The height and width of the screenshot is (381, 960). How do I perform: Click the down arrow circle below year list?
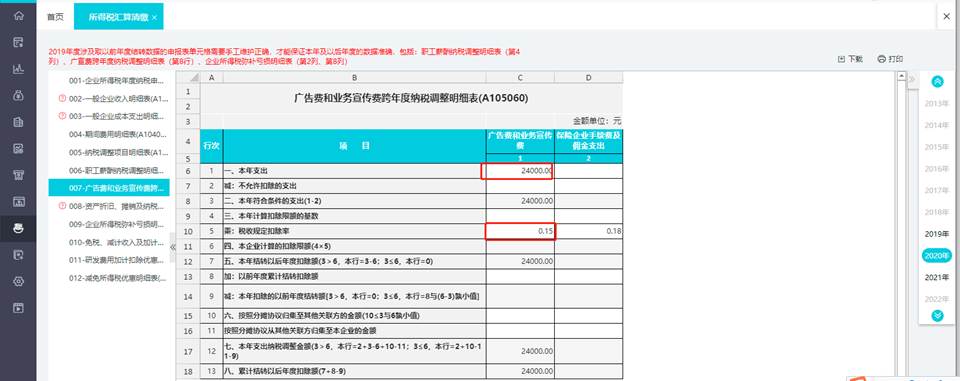click(937, 315)
